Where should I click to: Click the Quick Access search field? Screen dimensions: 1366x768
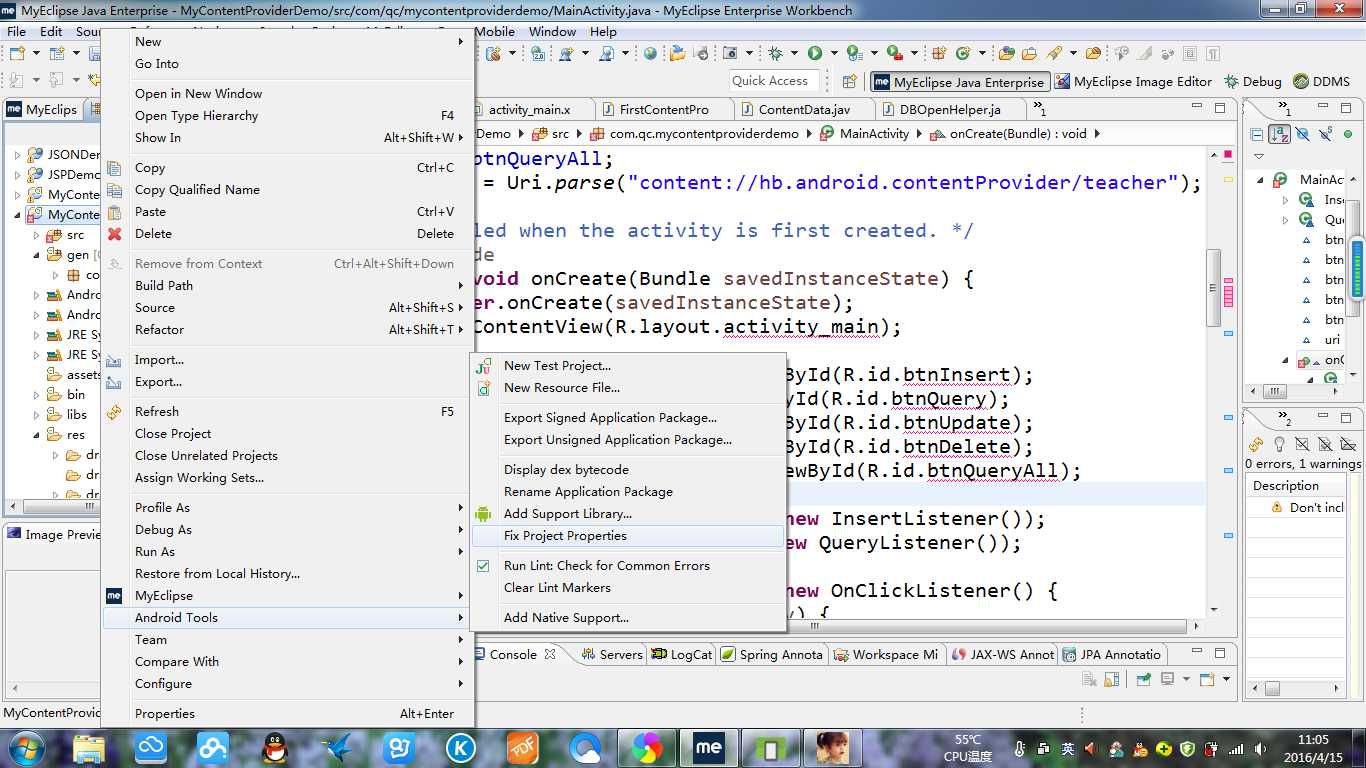tap(774, 81)
